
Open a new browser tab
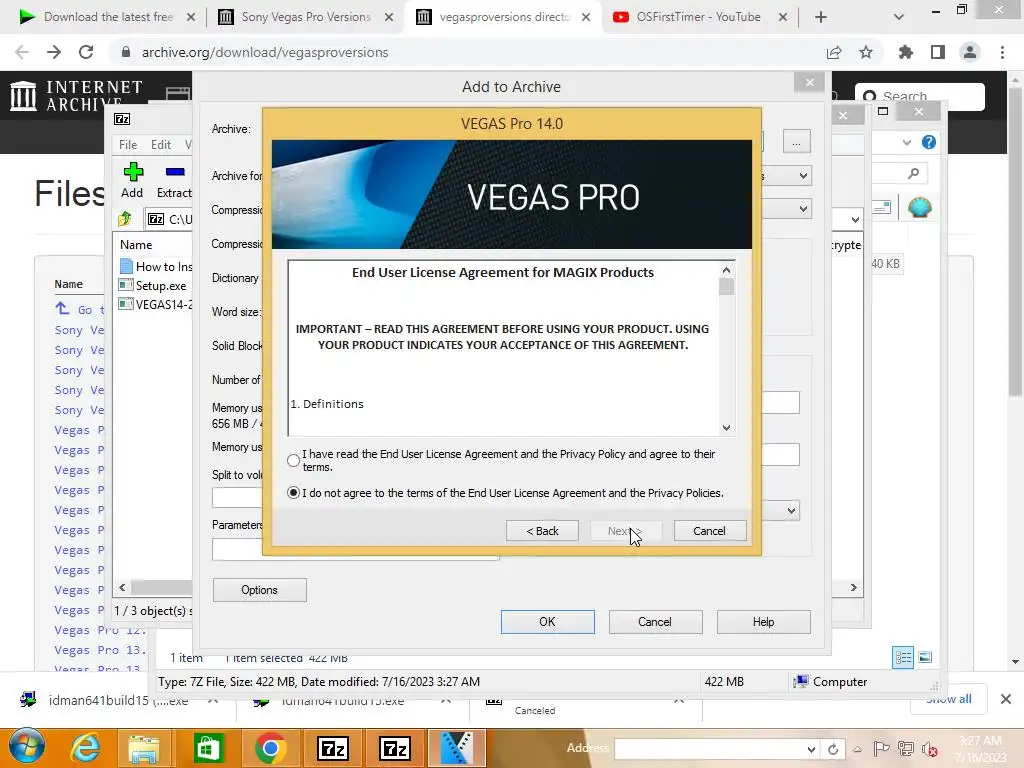[821, 18]
